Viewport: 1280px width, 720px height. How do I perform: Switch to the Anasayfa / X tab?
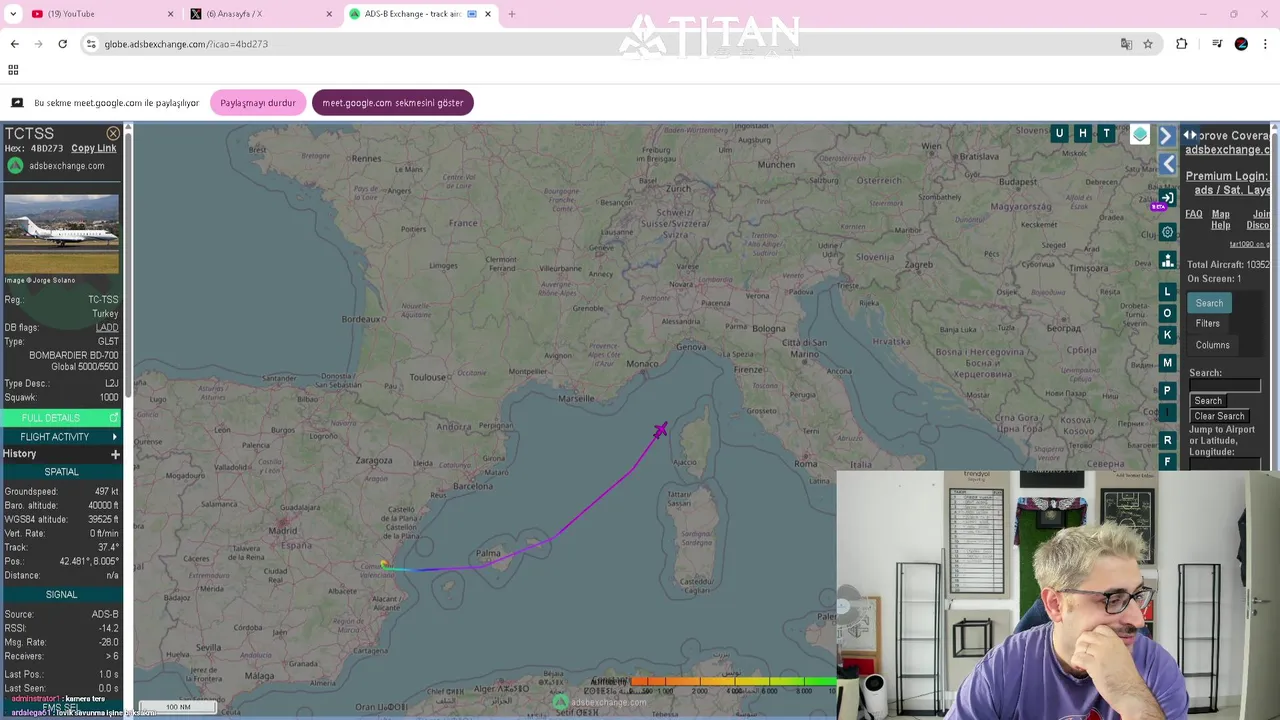coord(262,14)
